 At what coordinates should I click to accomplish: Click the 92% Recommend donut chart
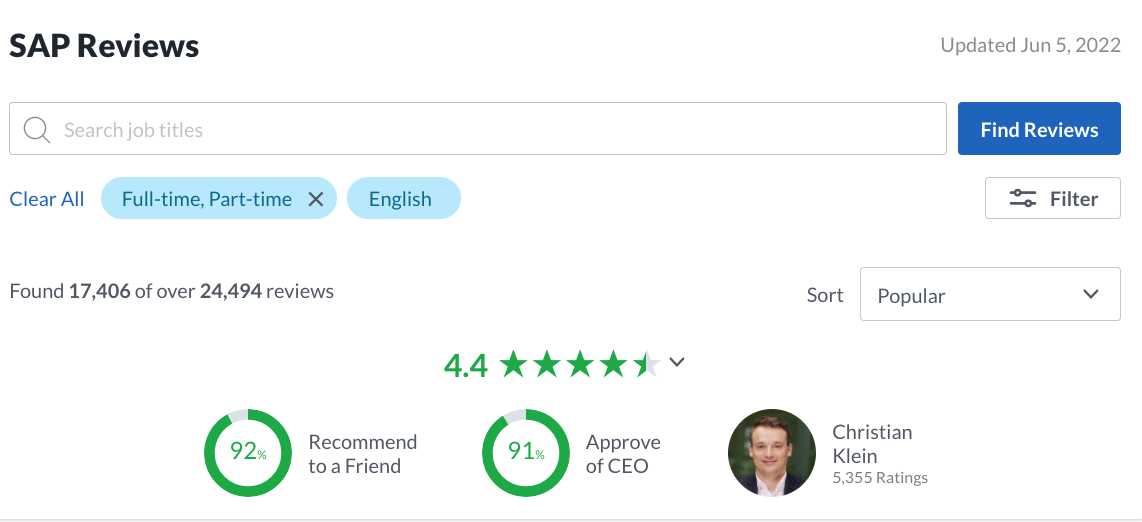[248, 453]
